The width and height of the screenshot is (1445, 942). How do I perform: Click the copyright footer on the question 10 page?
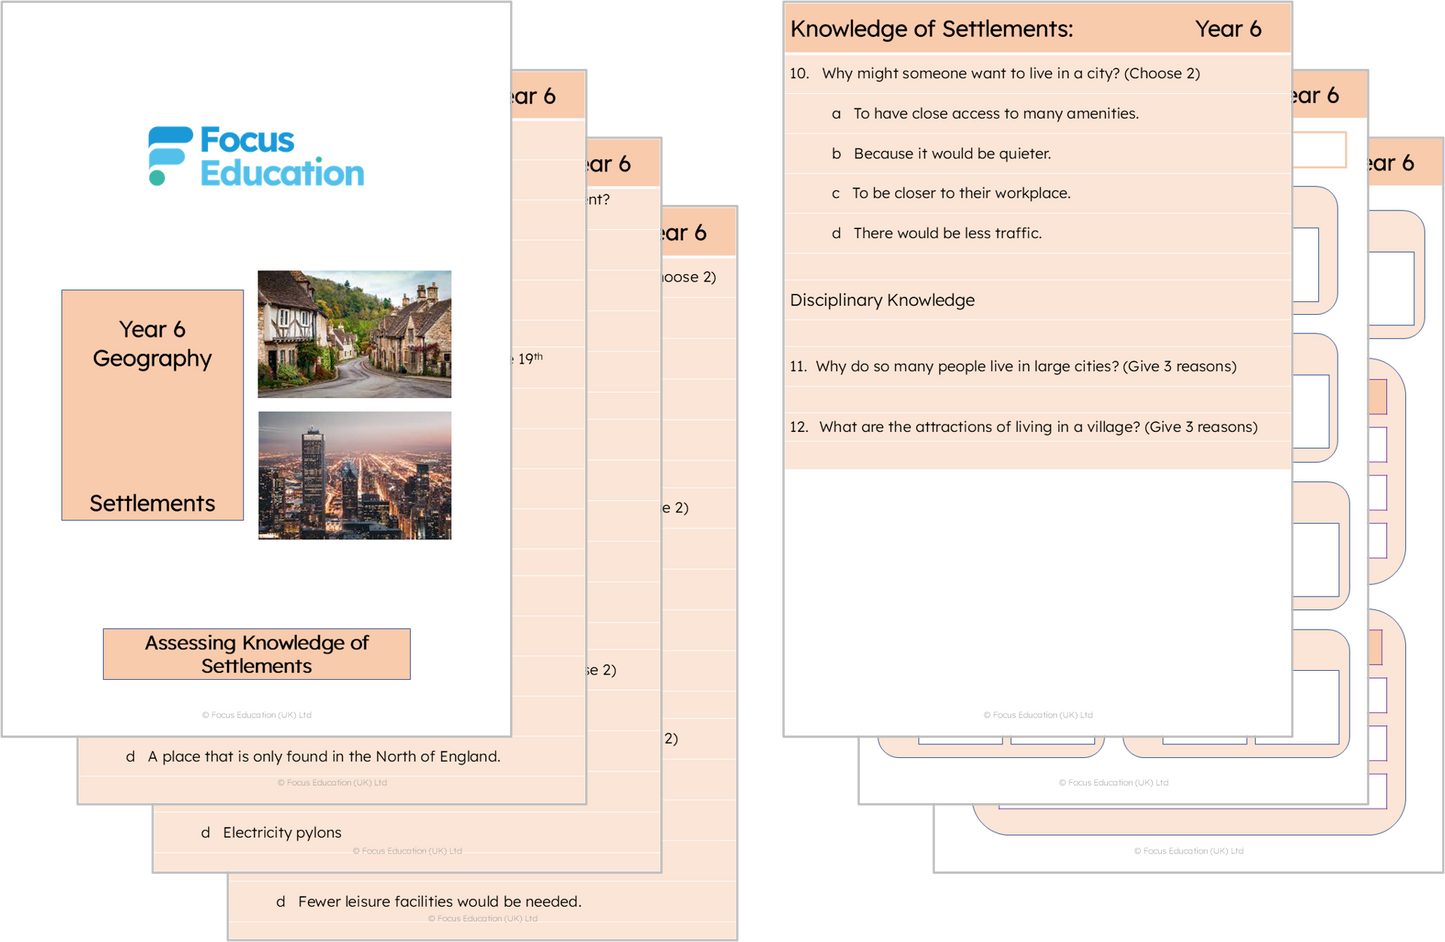point(1038,715)
